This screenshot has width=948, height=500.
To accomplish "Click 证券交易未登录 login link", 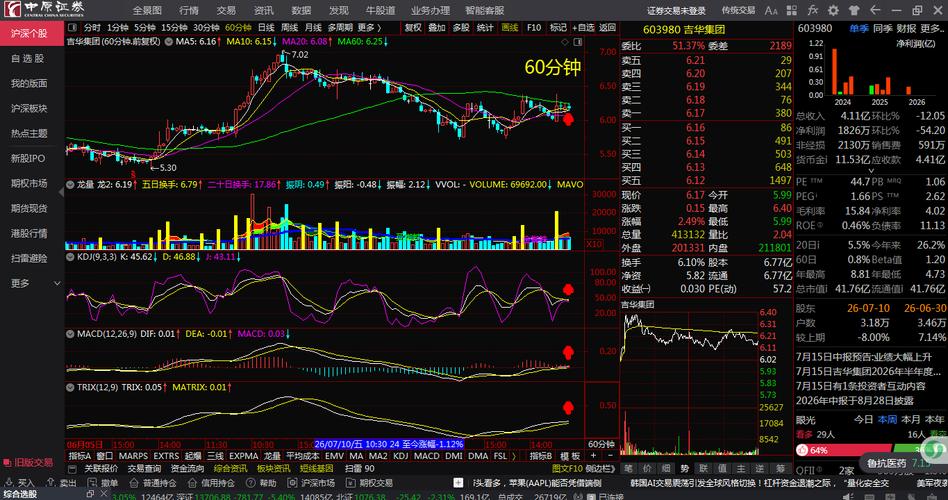I will (677, 10).
